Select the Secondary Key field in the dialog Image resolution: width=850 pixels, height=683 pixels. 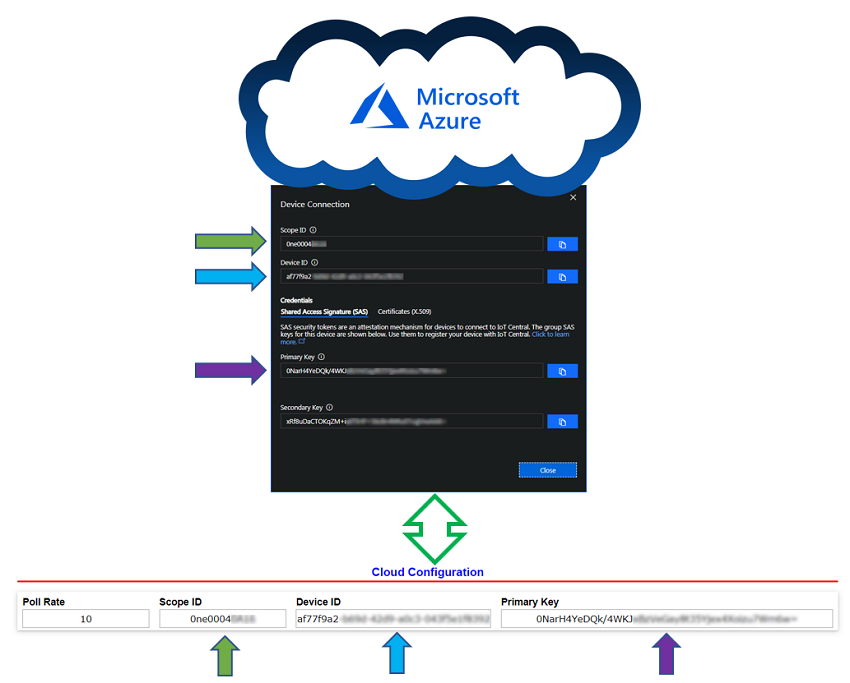click(x=411, y=421)
